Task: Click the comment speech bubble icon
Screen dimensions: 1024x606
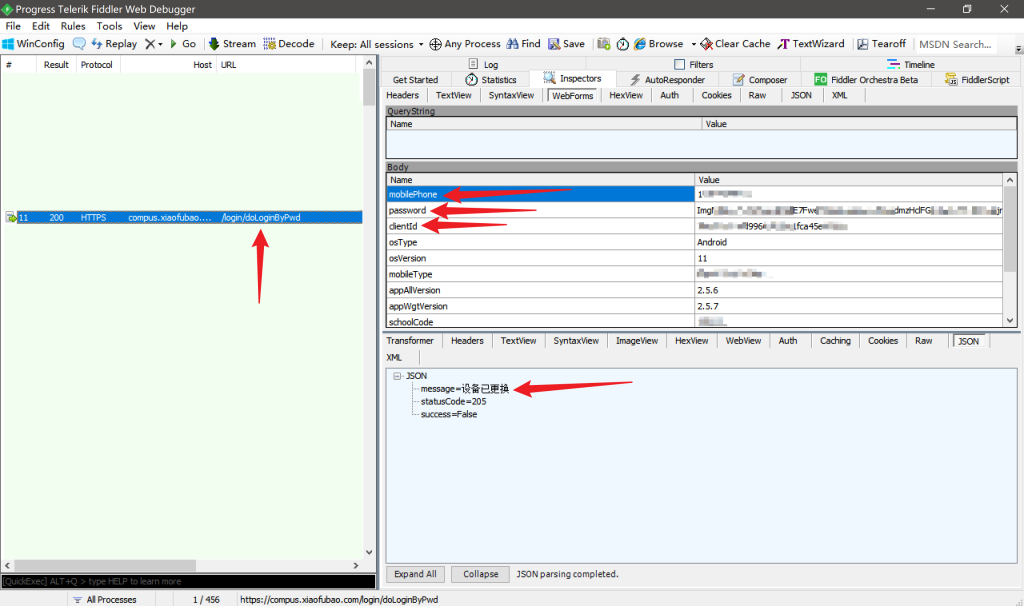Action: (79, 44)
